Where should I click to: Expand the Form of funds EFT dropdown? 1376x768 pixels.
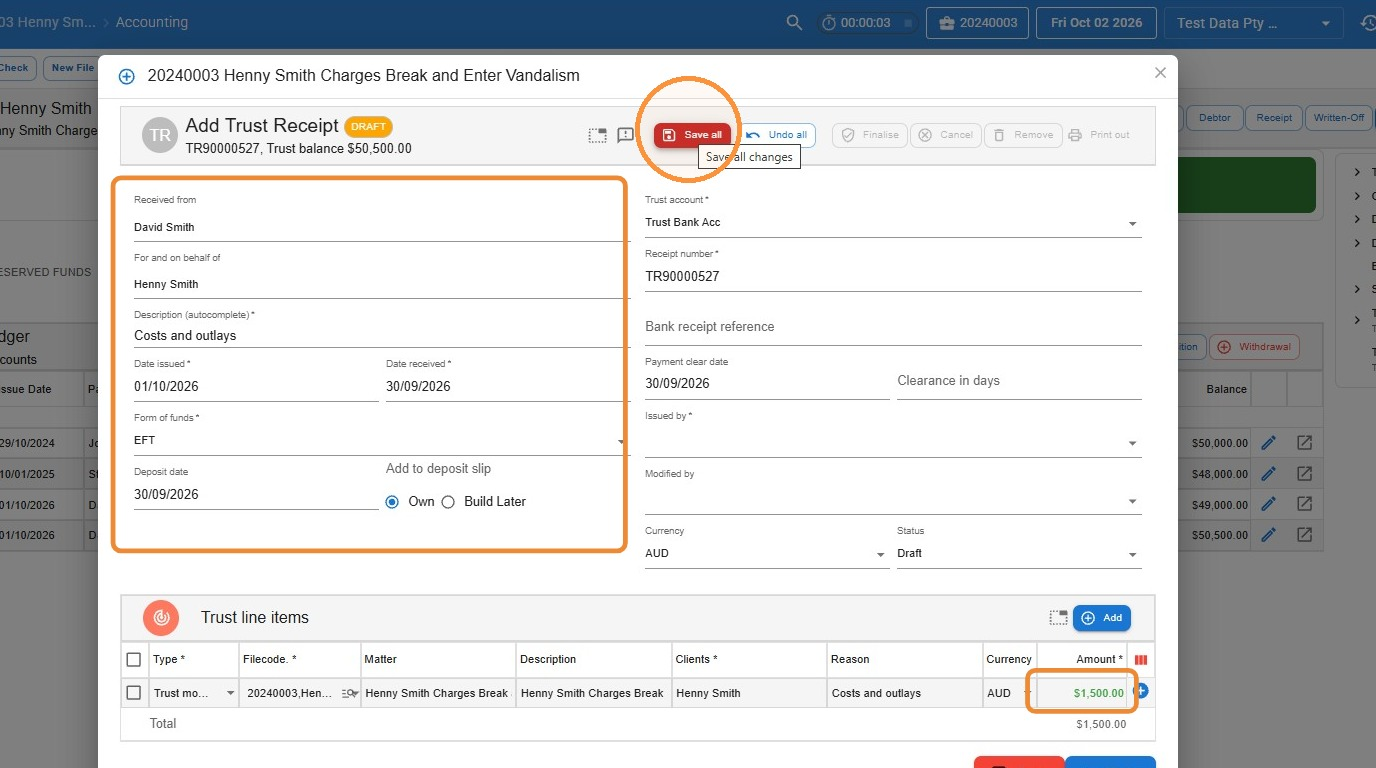tap(381, 441)
